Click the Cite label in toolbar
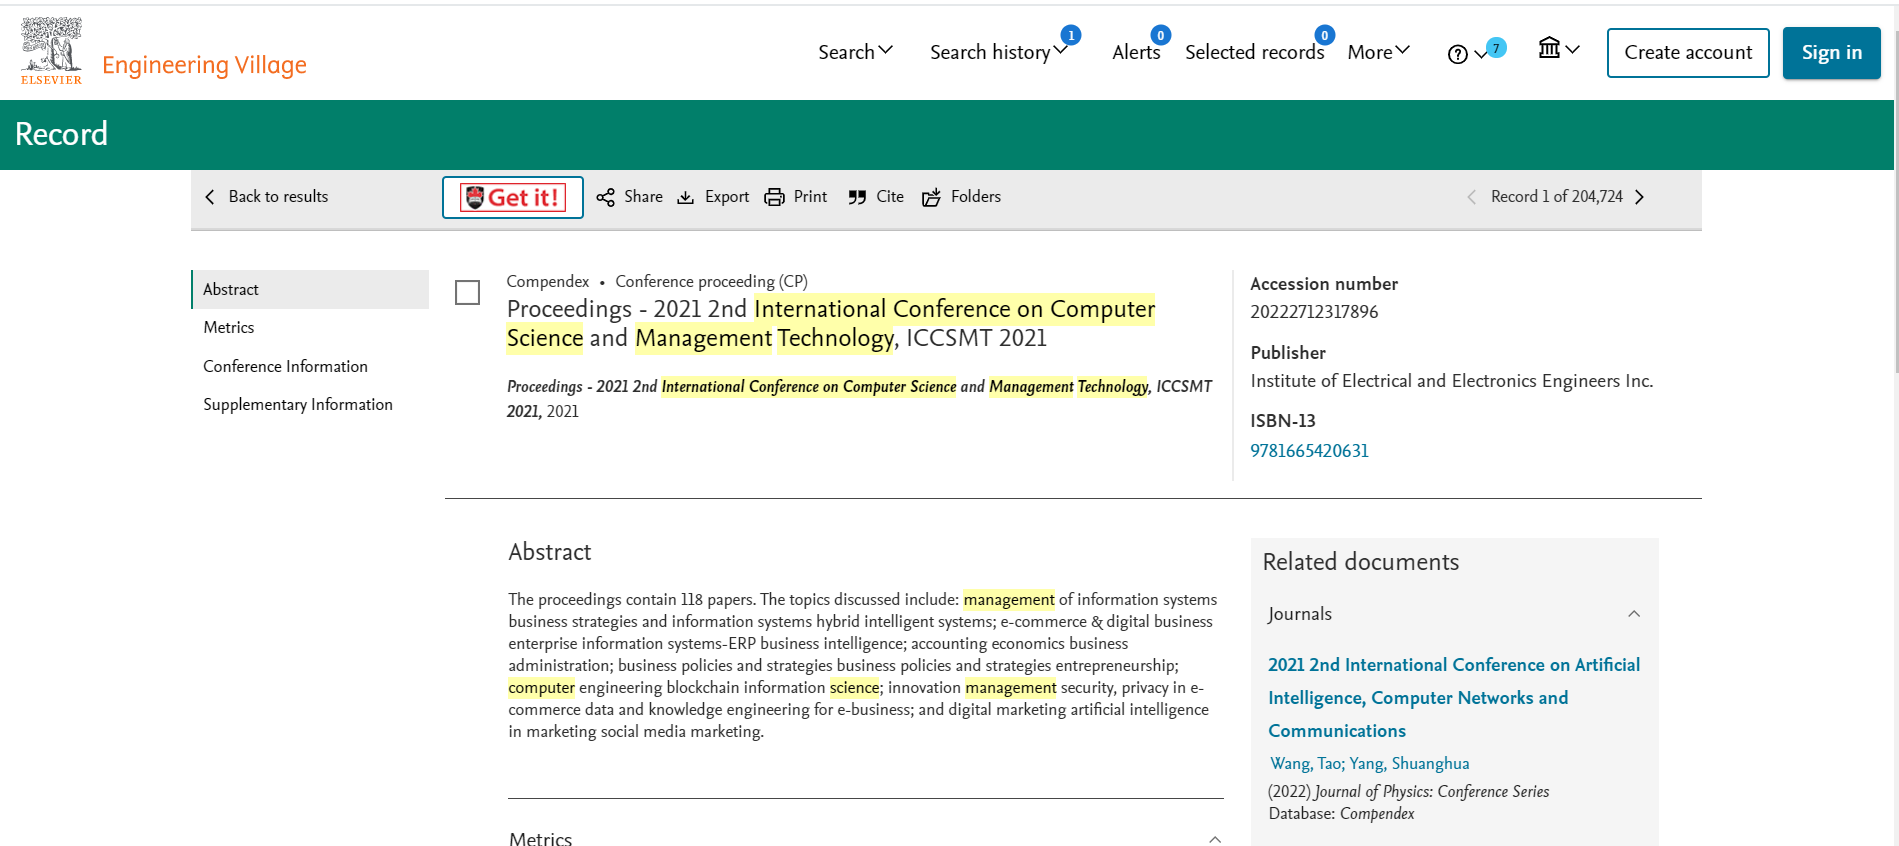 [x=890, y=197]
